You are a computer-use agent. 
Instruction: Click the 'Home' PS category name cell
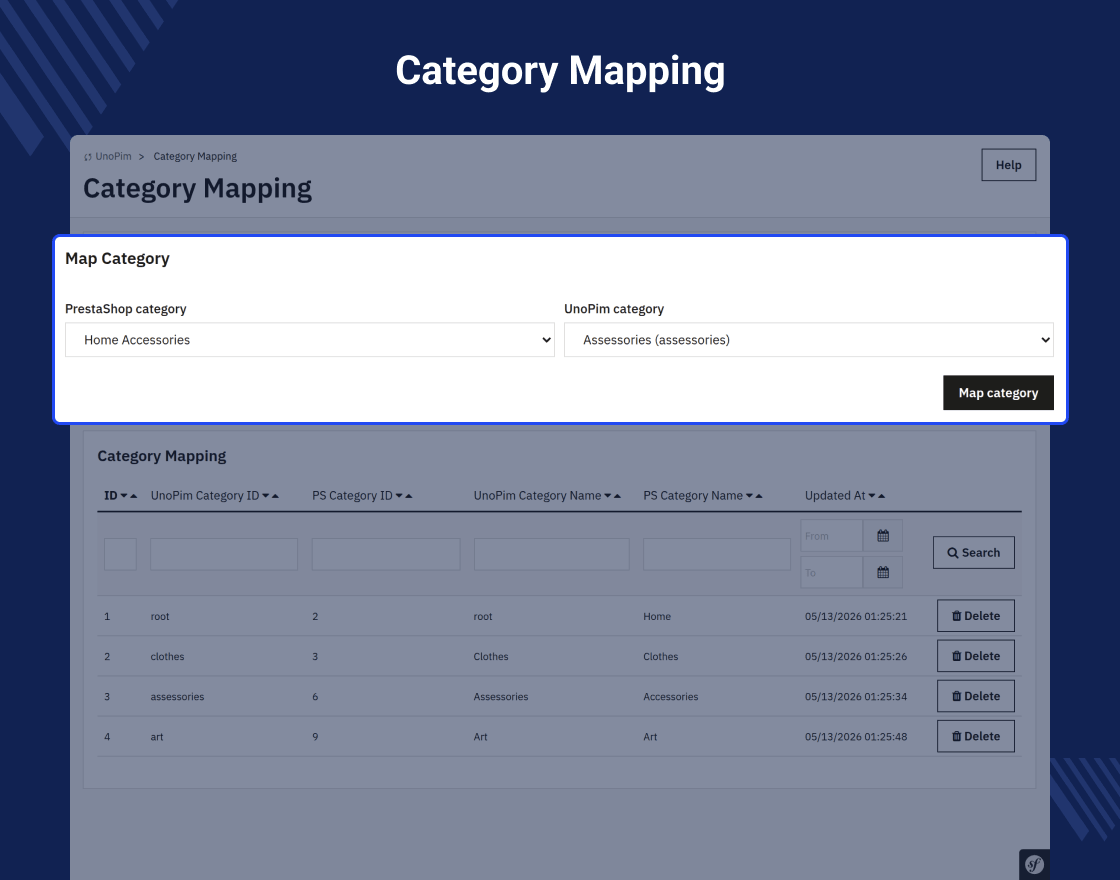point(657,616)
